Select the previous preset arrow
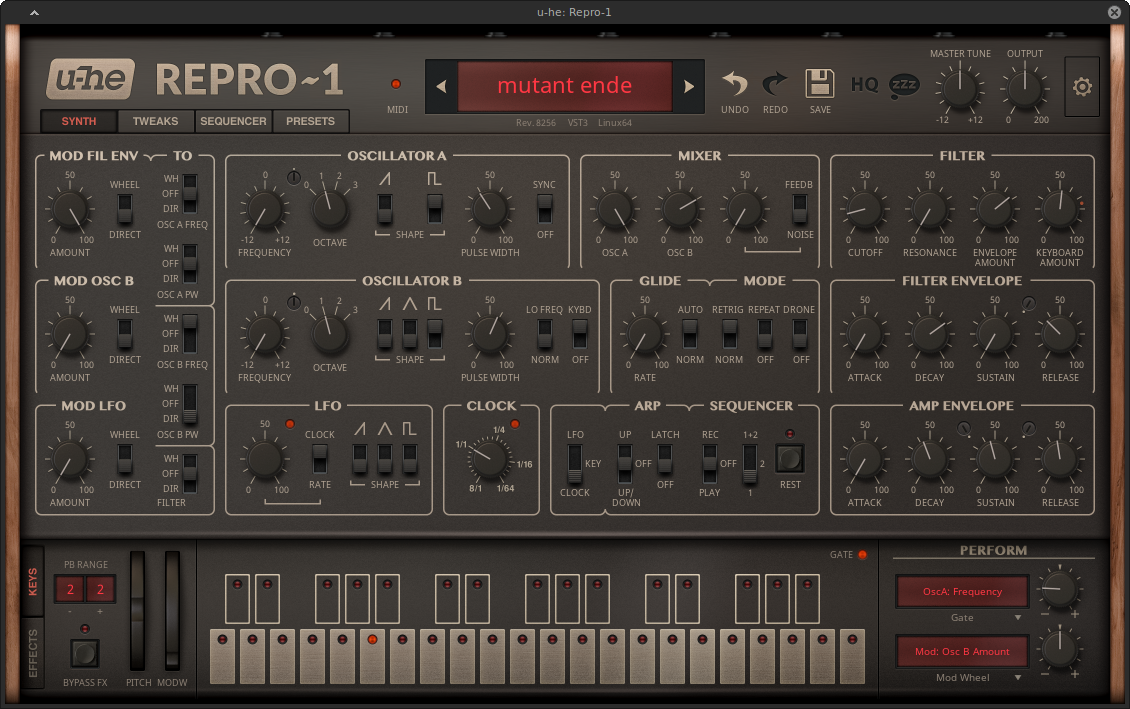 (x=441, y=86)
